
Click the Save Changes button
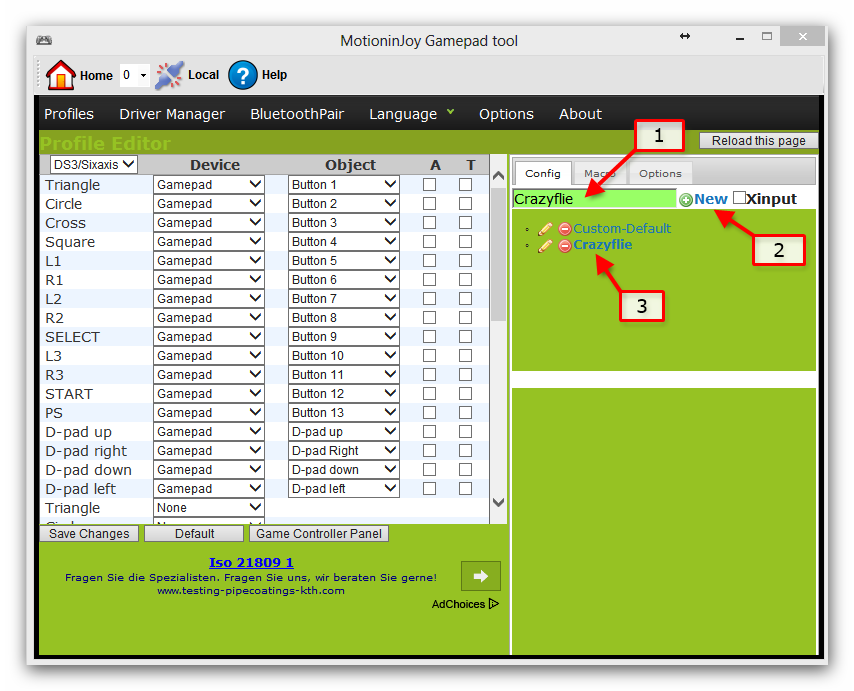click(88, 533)
